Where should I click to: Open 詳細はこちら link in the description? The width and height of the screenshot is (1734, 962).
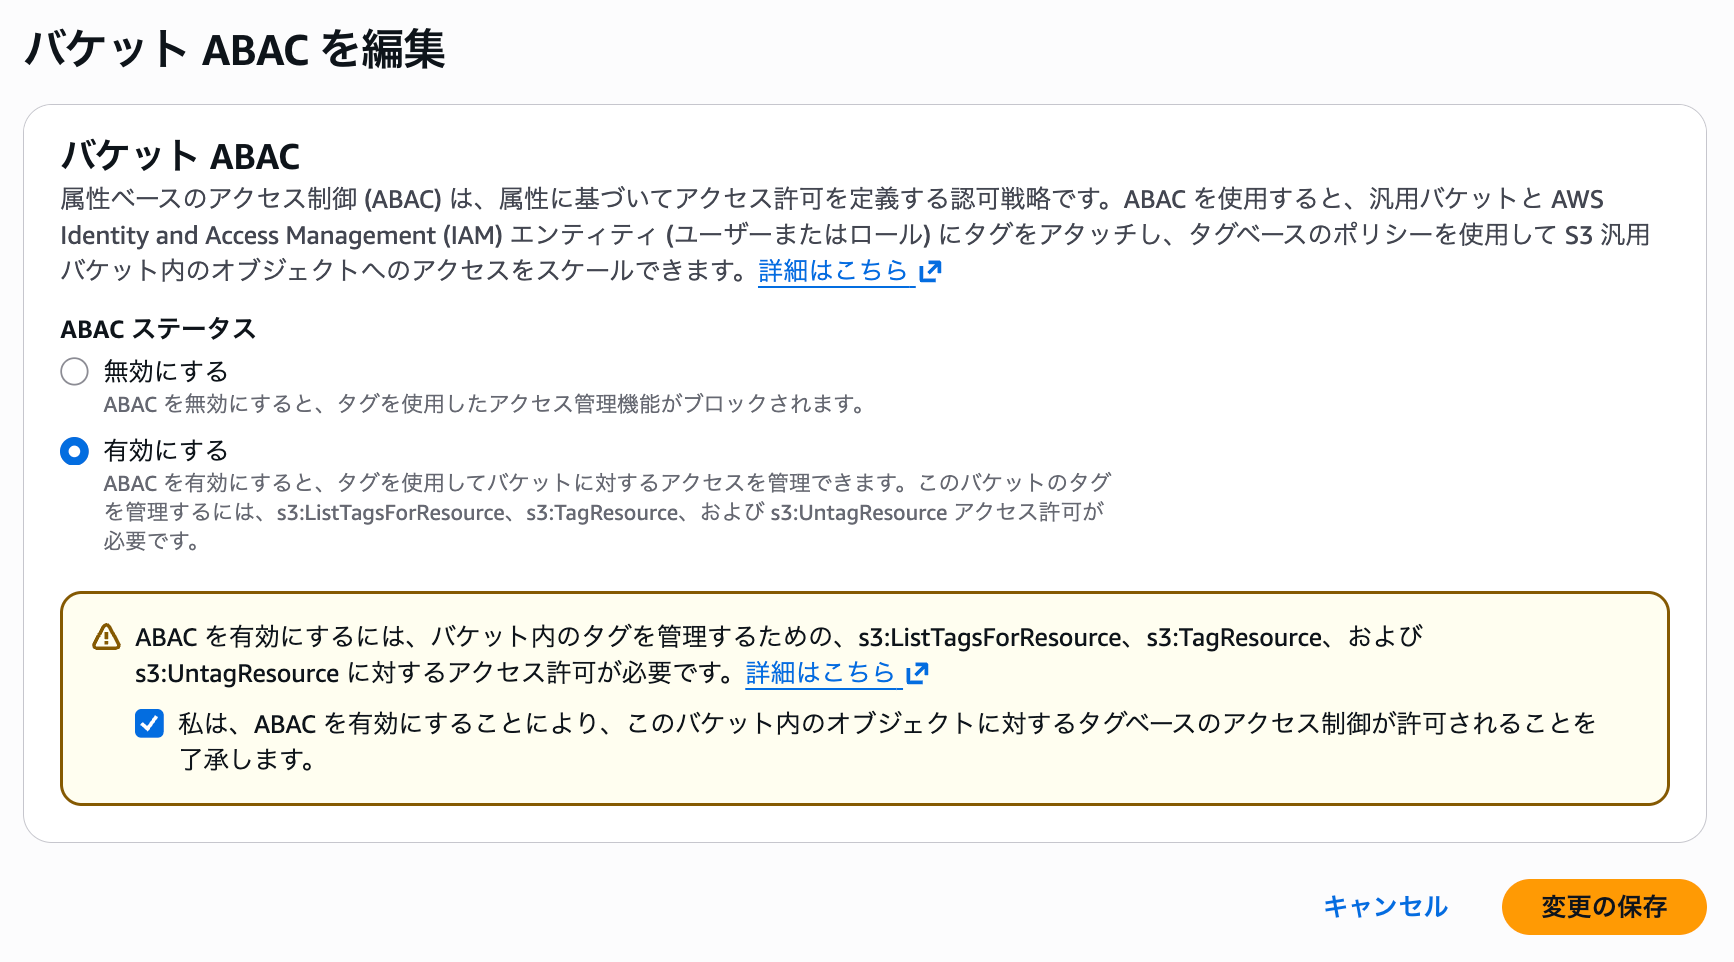(x=833, y=271)
